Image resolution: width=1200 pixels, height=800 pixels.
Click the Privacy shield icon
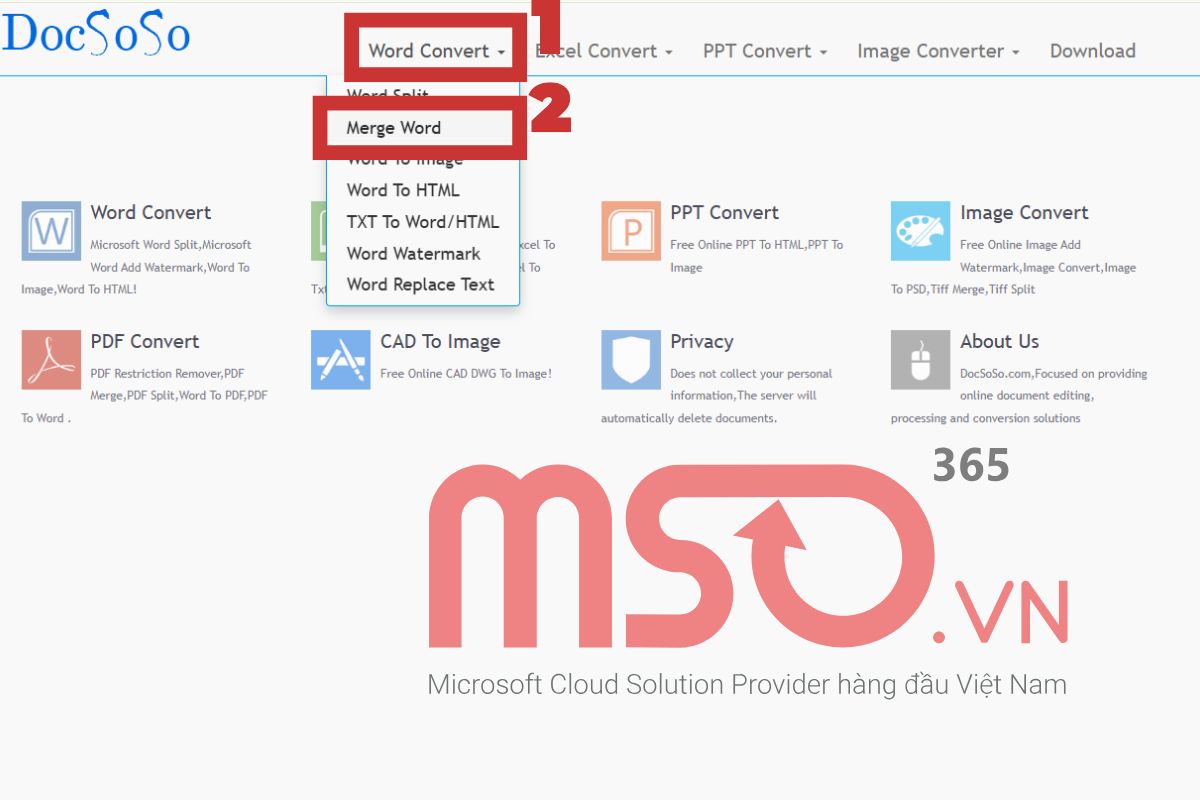click(x=631, y=360)
